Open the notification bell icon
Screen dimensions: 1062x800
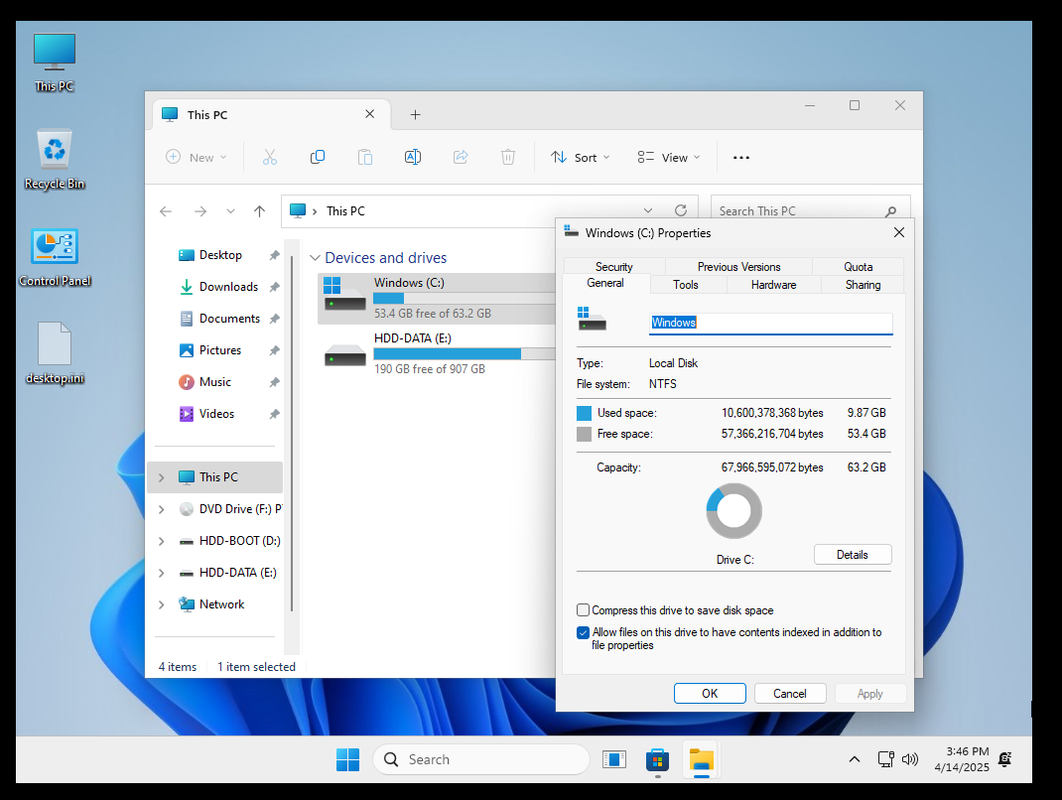pyautogui.click(x=1006, y=759)
